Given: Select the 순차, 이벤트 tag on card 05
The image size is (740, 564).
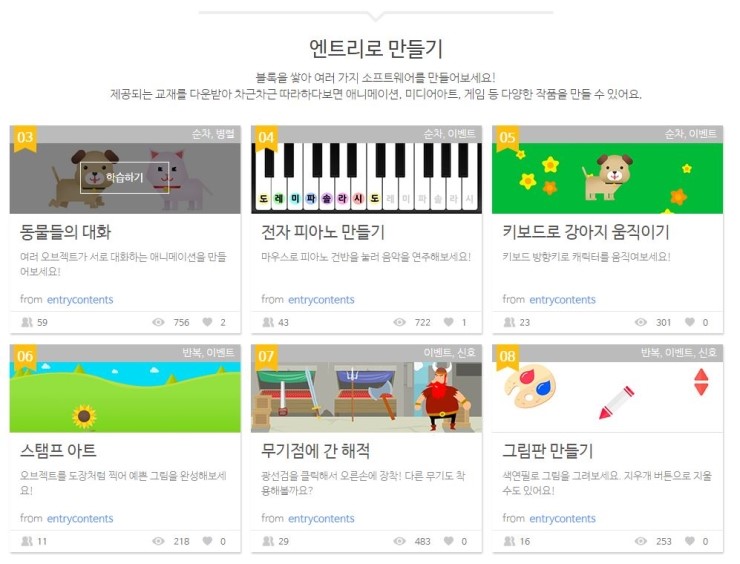Looking at the screenshot, I should click(x=690, y=134).
